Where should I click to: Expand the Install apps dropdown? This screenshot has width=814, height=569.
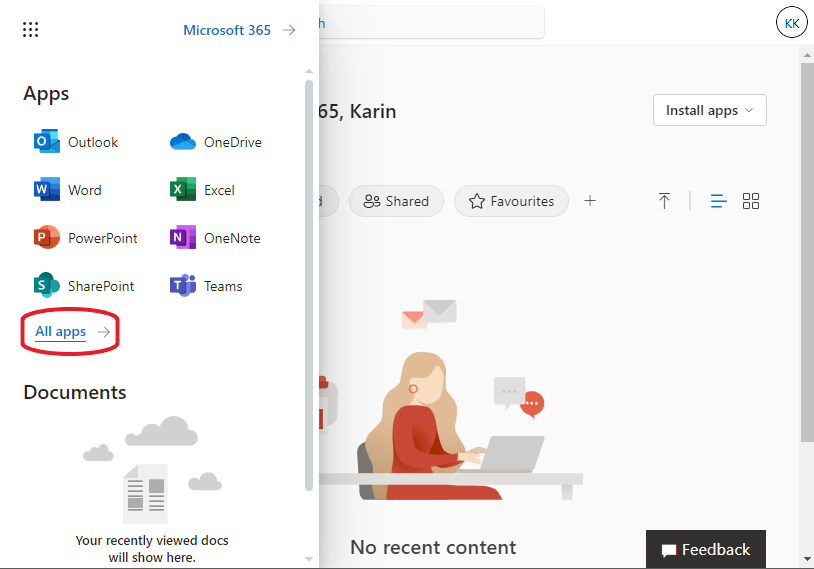[x=710, y=110]
